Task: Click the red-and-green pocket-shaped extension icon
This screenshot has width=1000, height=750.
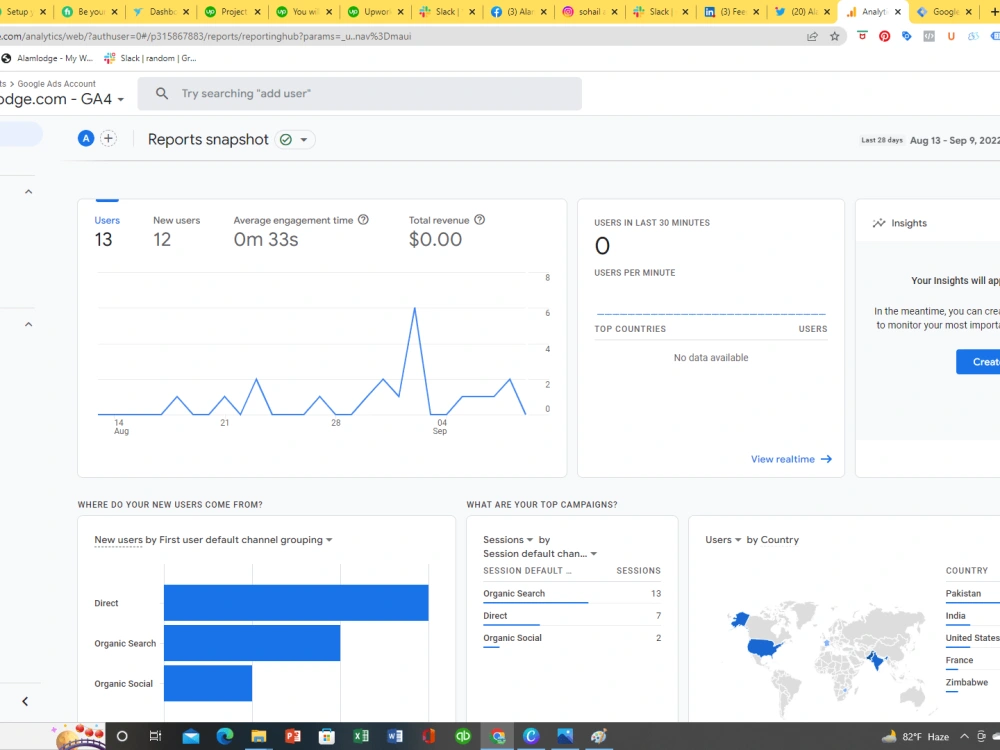Action: 862,36
